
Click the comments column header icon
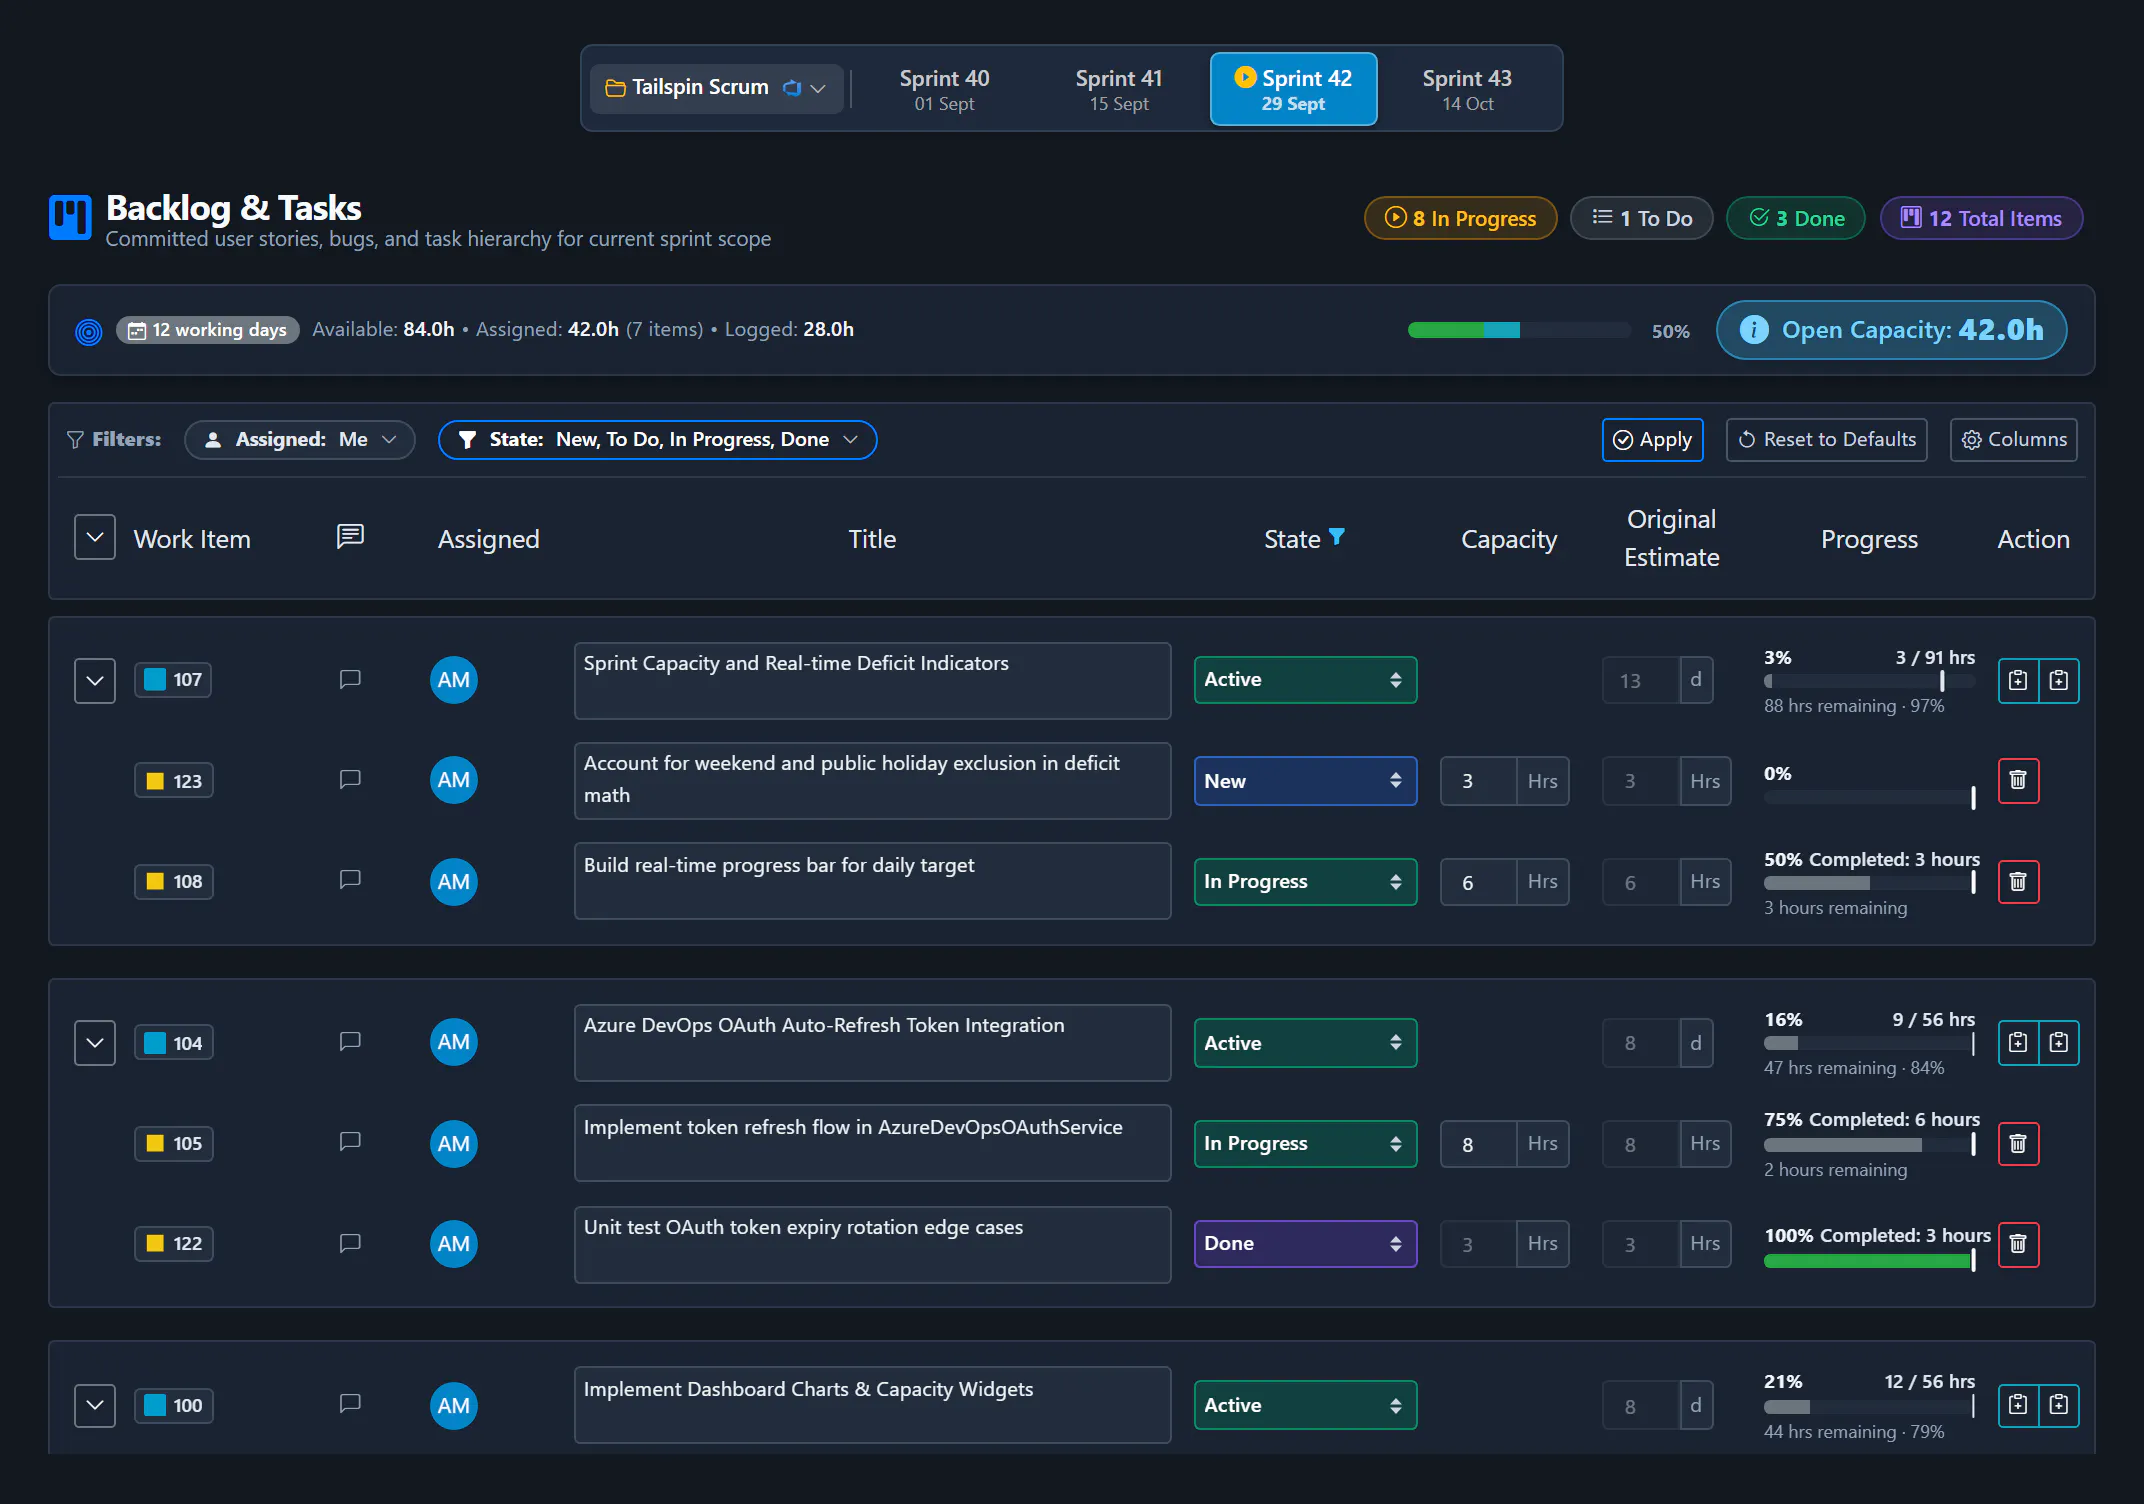point(350,538)
